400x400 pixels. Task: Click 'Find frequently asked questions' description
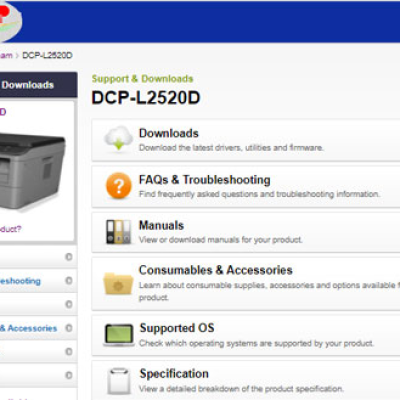pos(259,194)
